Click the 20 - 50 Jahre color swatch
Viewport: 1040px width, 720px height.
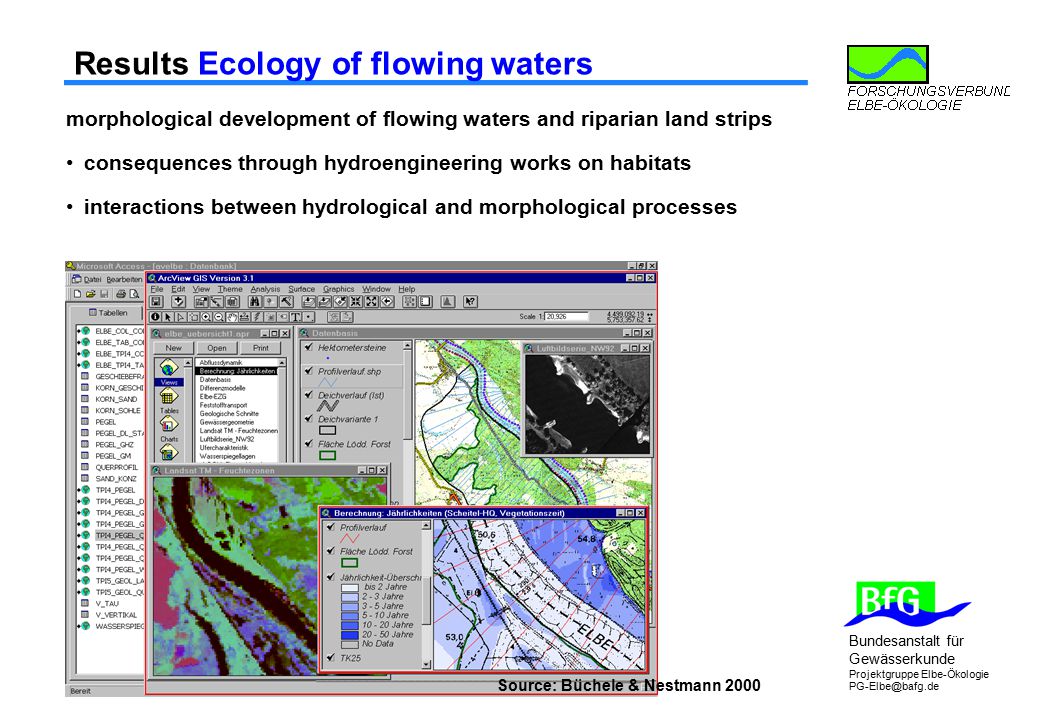click(x=350, y=634)
